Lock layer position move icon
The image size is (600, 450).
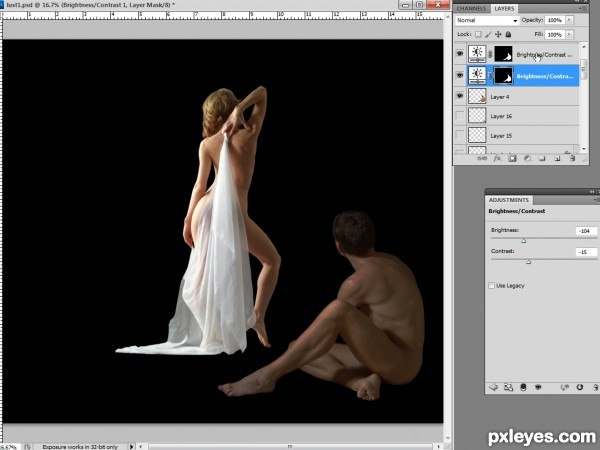(x=498, y=34)
